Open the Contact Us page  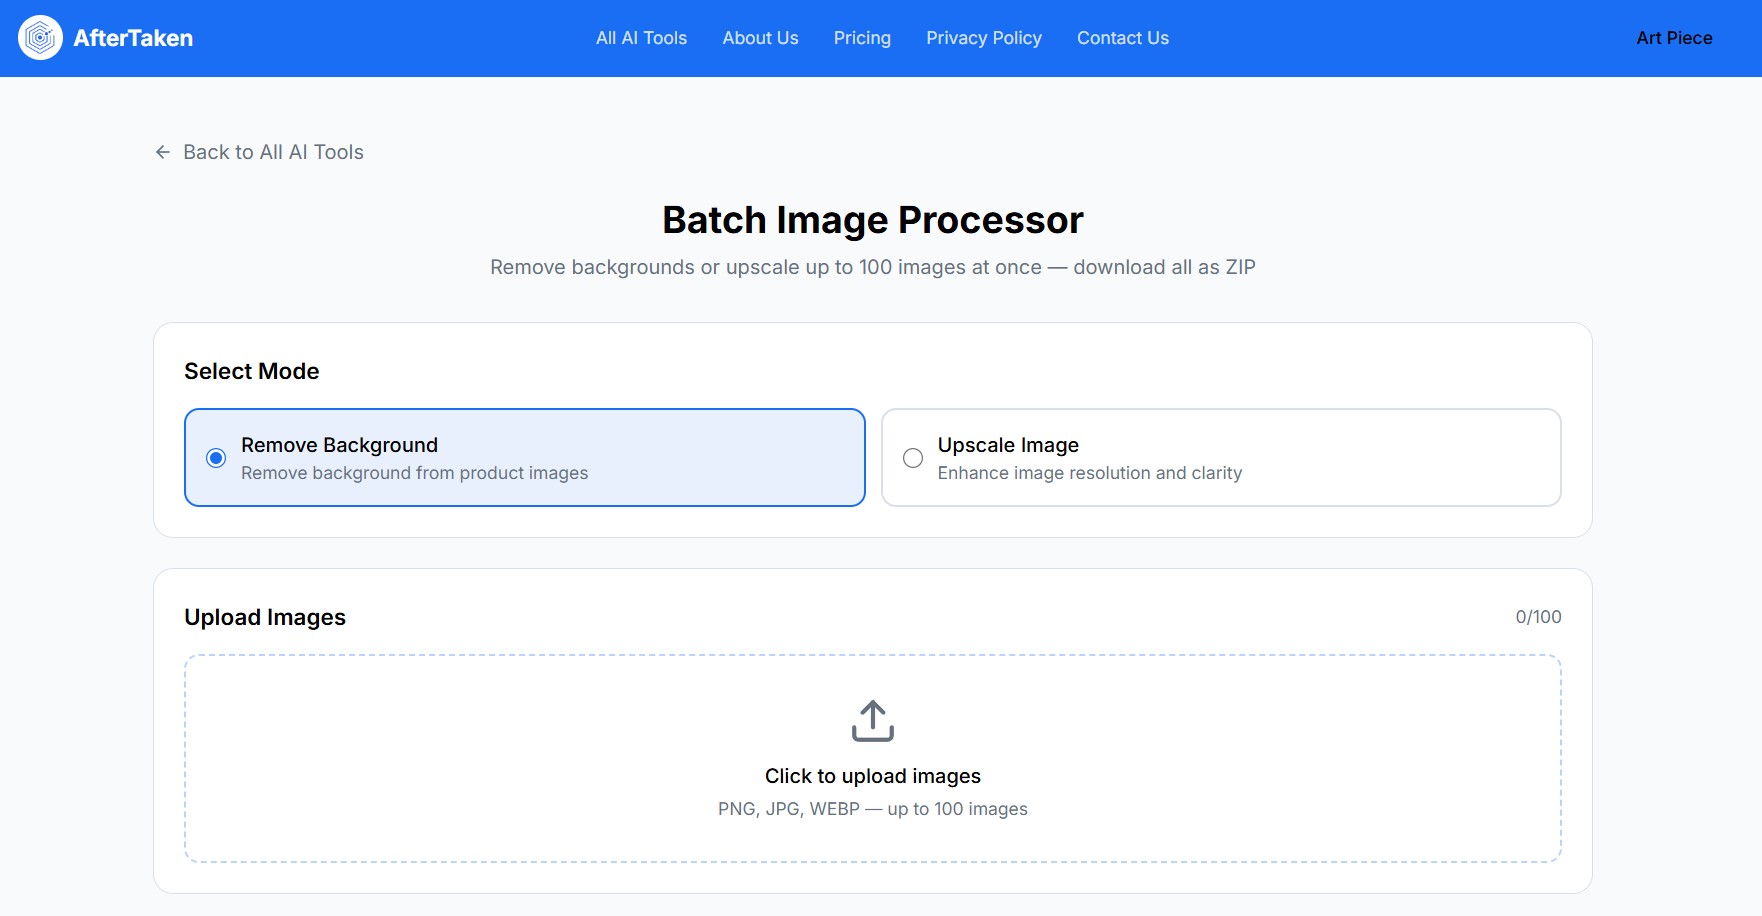[1122, 38]
